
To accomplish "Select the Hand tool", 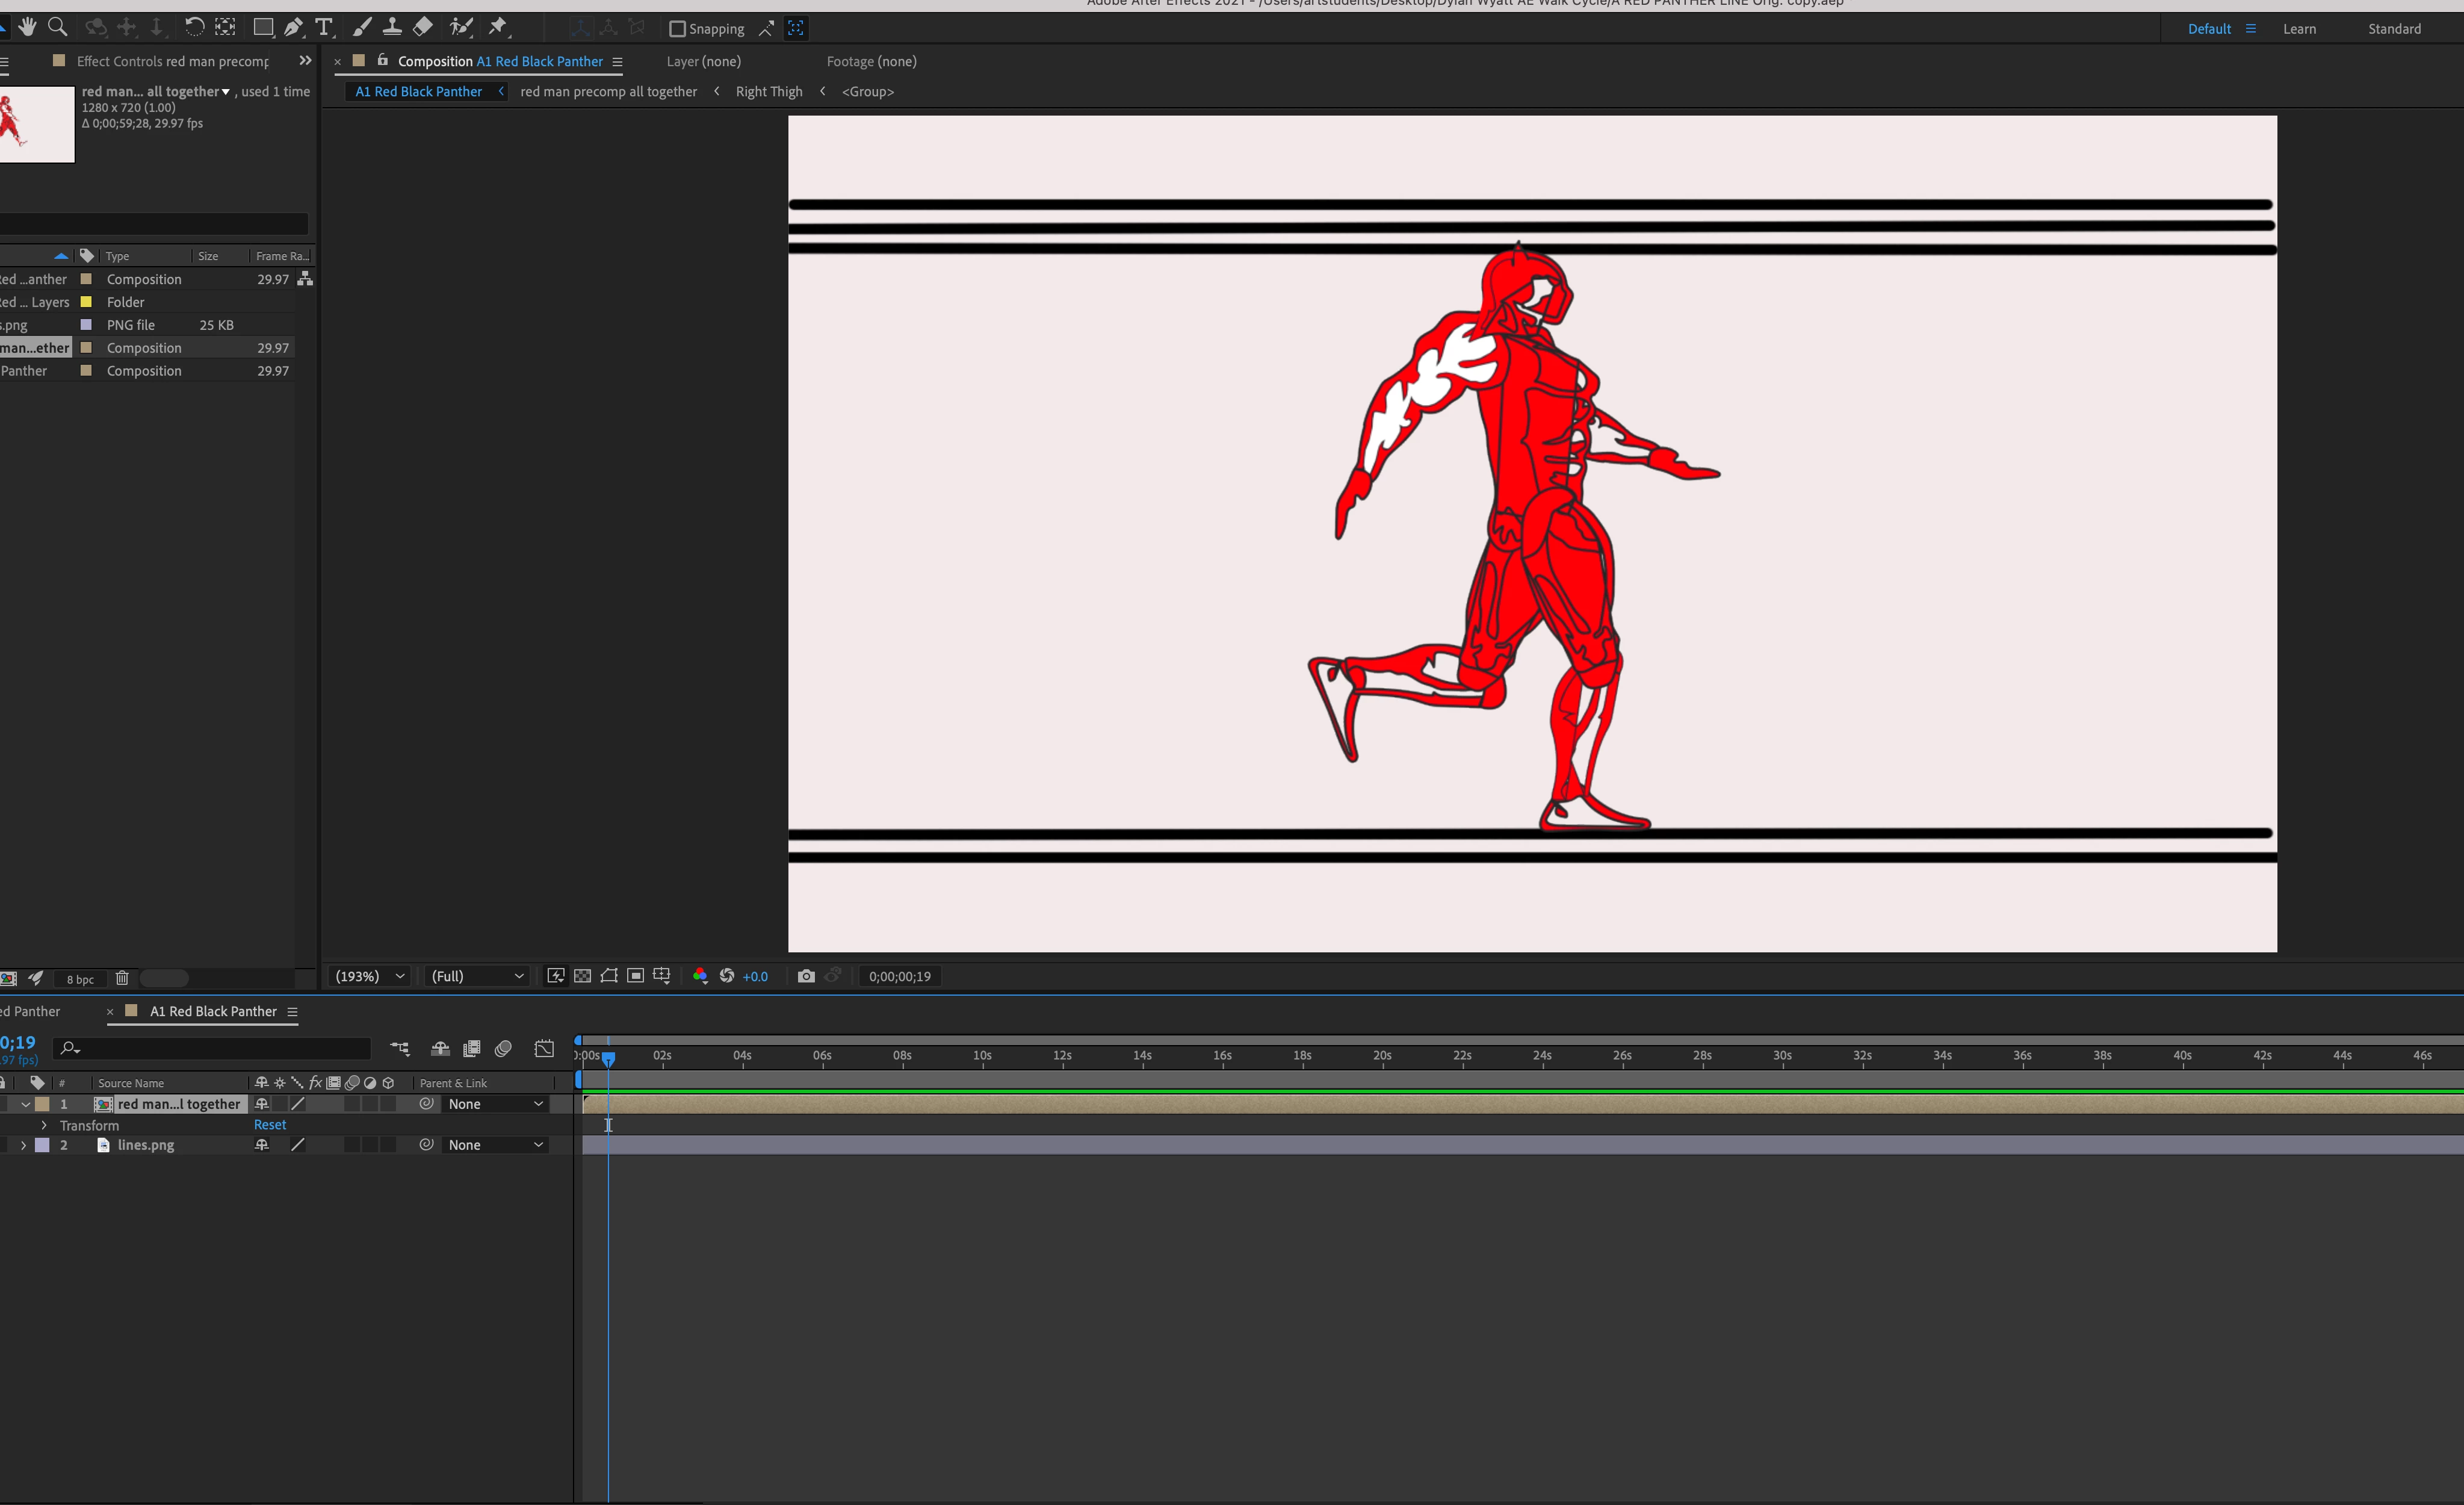I will (27, 27).
